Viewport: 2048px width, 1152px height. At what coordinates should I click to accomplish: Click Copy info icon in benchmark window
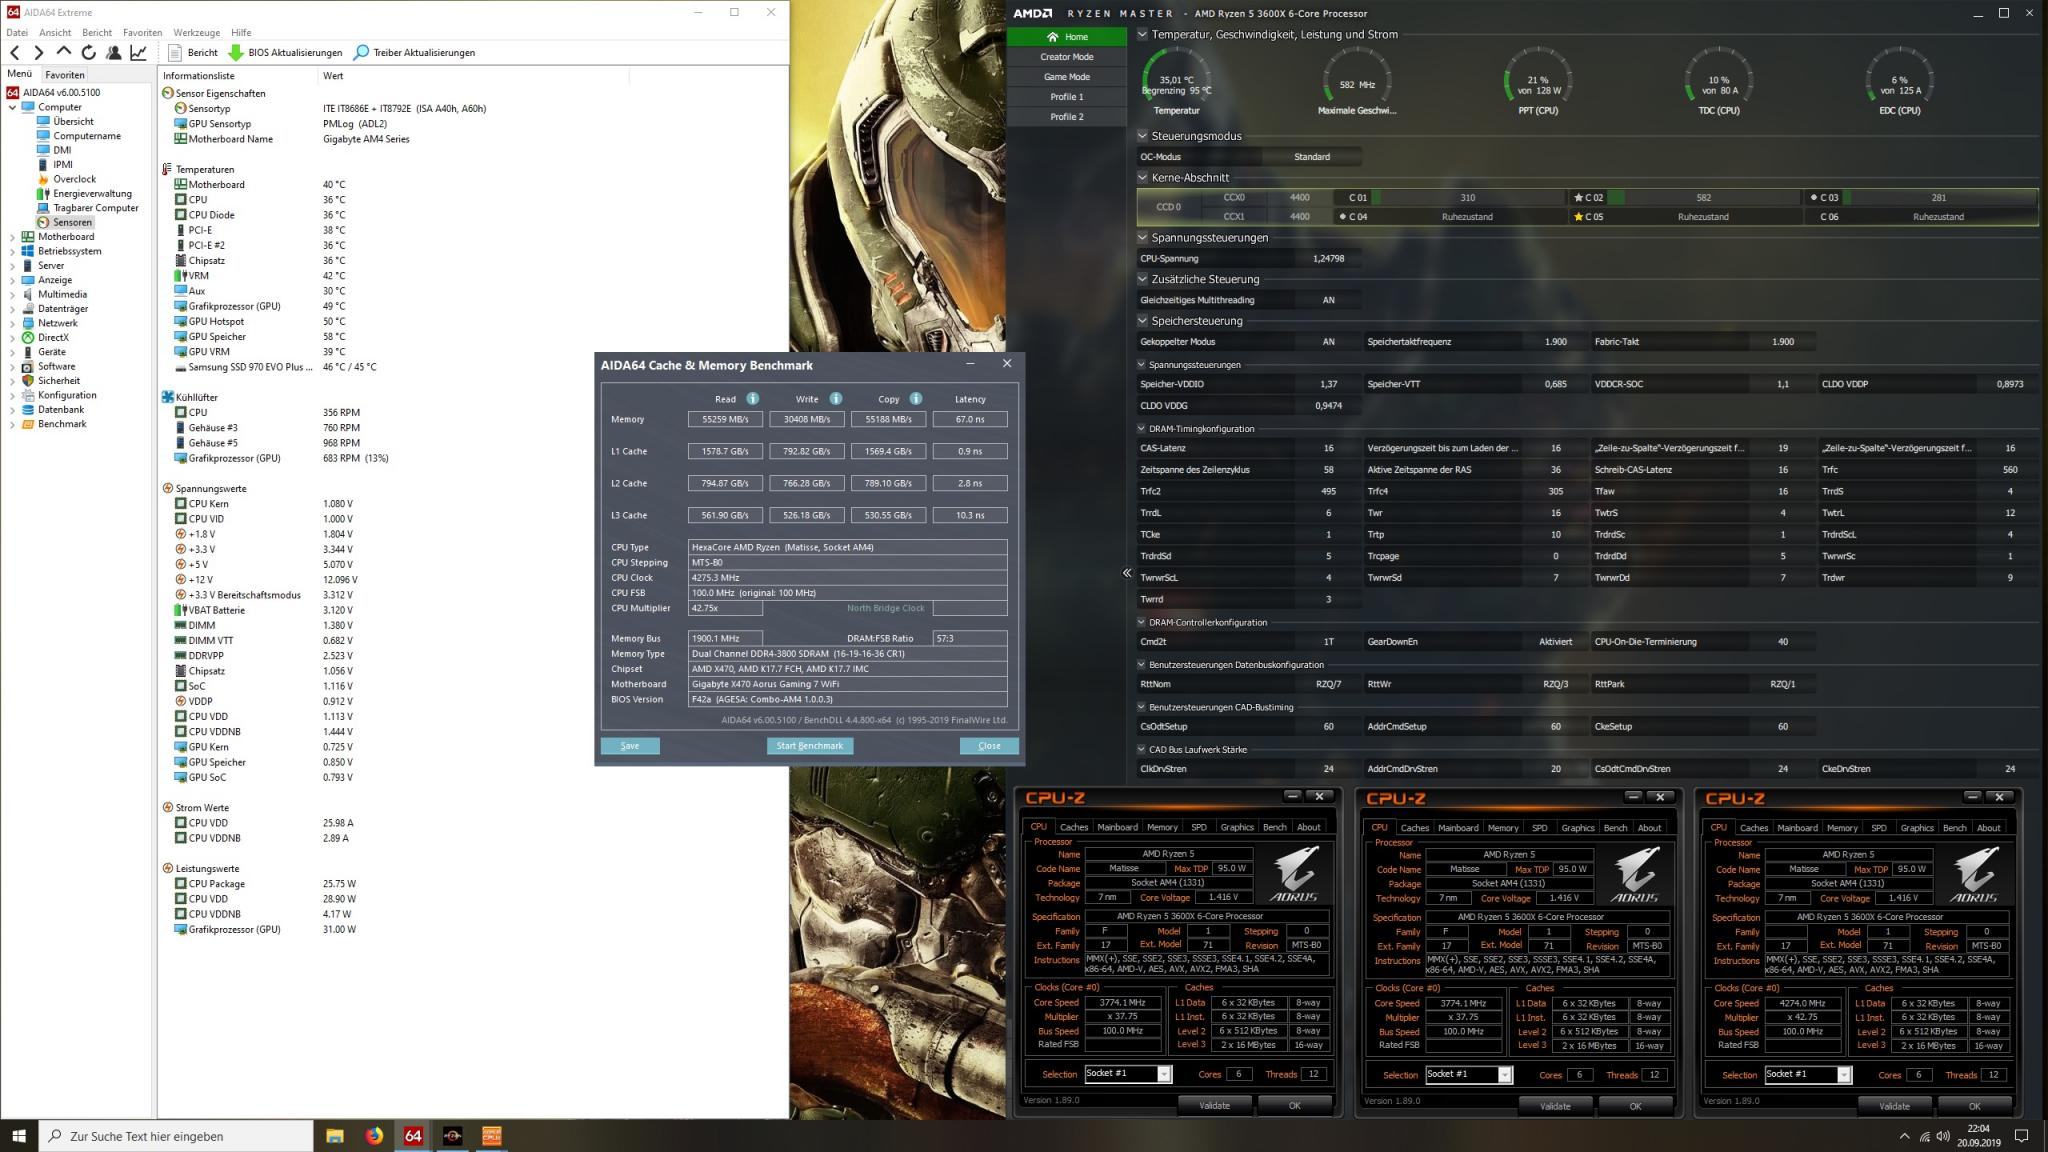click(x=915, y=398)
